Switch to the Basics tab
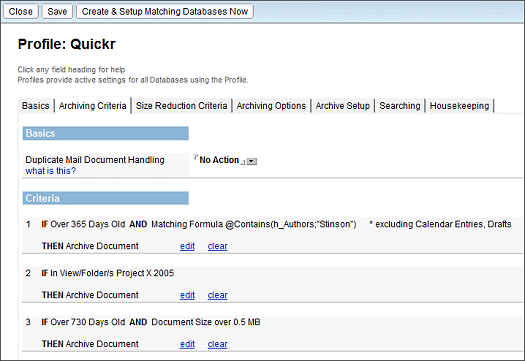This screenshot has height=361, width=525. tap(35, 106)
